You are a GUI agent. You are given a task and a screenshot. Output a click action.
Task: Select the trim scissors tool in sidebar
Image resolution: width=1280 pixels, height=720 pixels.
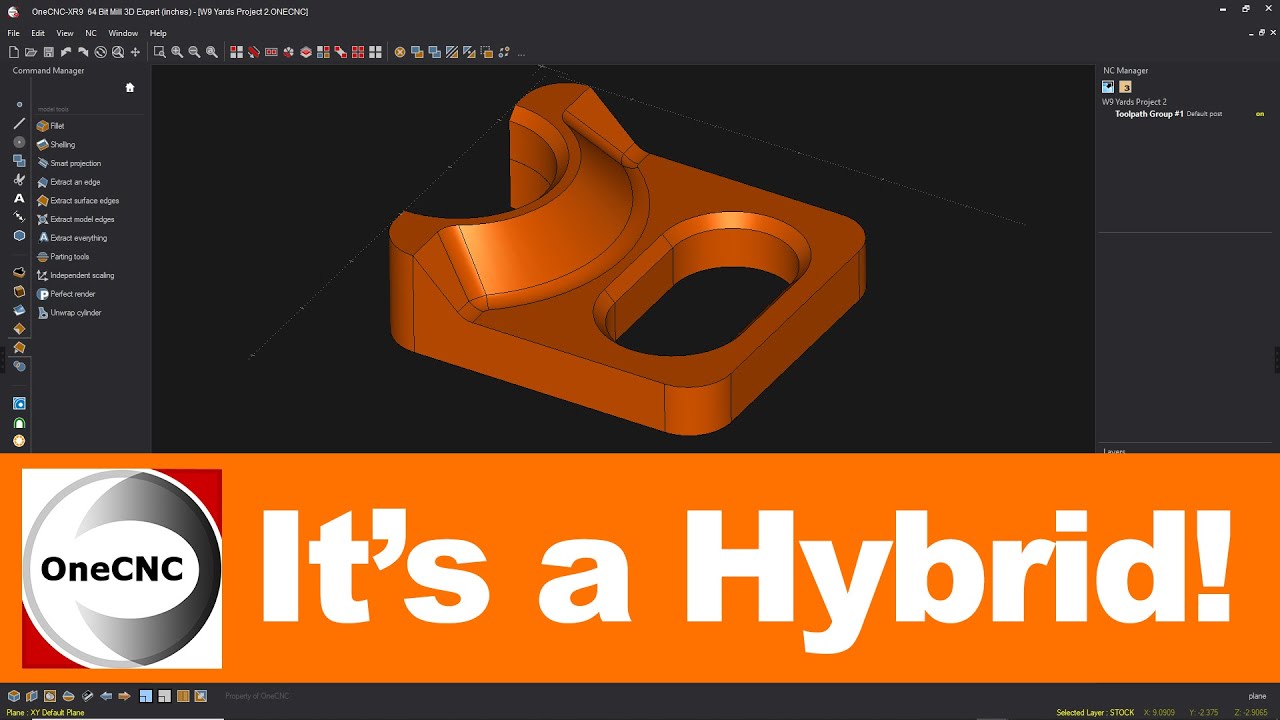[x=19, y=179]
